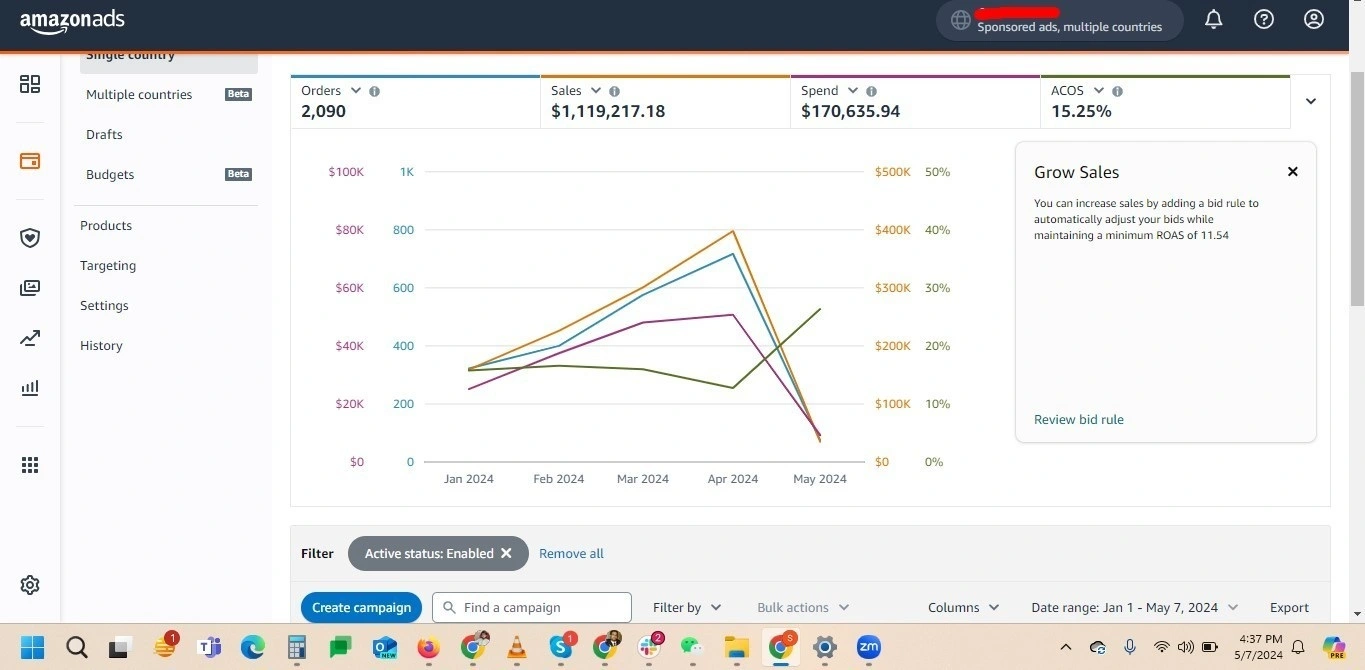Open the help question mark icon

point(1263,19)
